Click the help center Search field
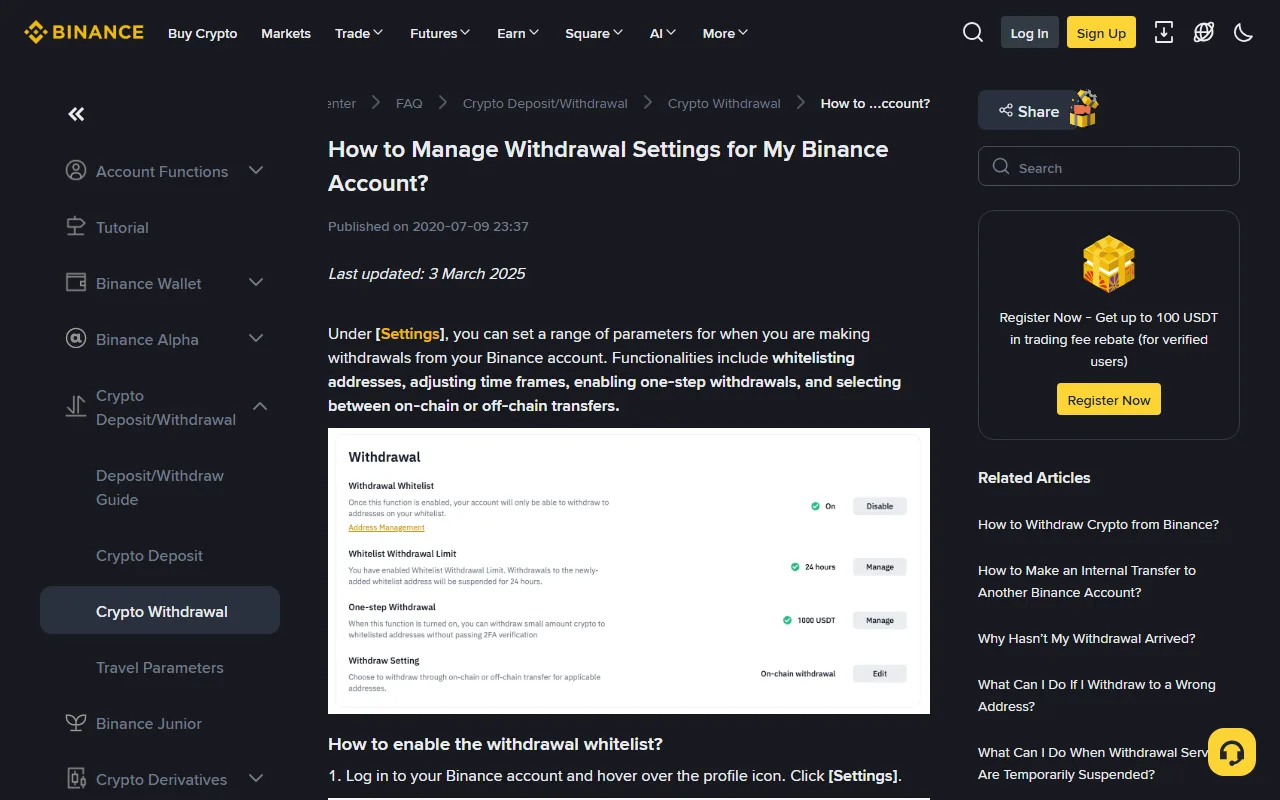The height and width of the screenshot is (800, 1280). coord(1109,167)
